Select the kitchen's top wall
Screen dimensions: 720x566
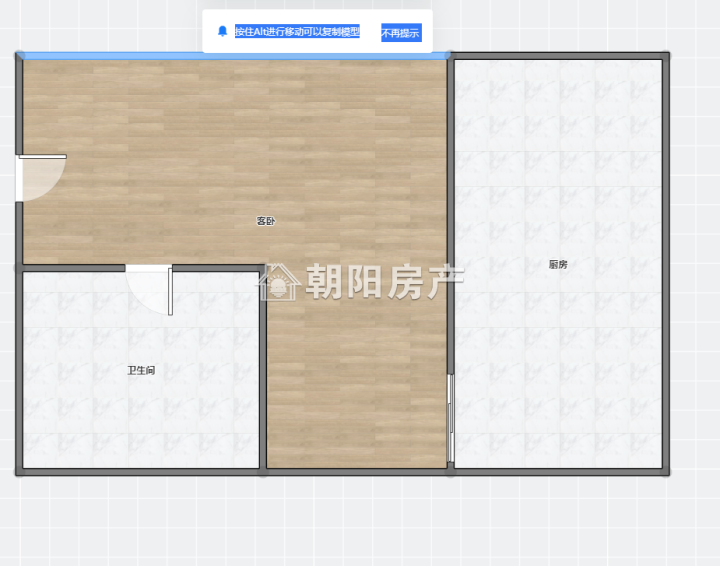point(558,56)
